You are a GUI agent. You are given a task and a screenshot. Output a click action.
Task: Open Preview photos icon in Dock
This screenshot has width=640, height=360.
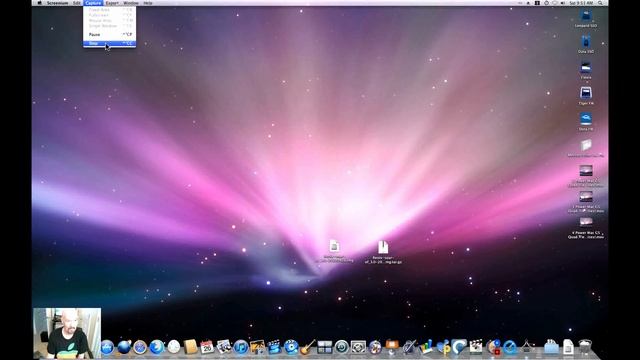click(224, 347)
